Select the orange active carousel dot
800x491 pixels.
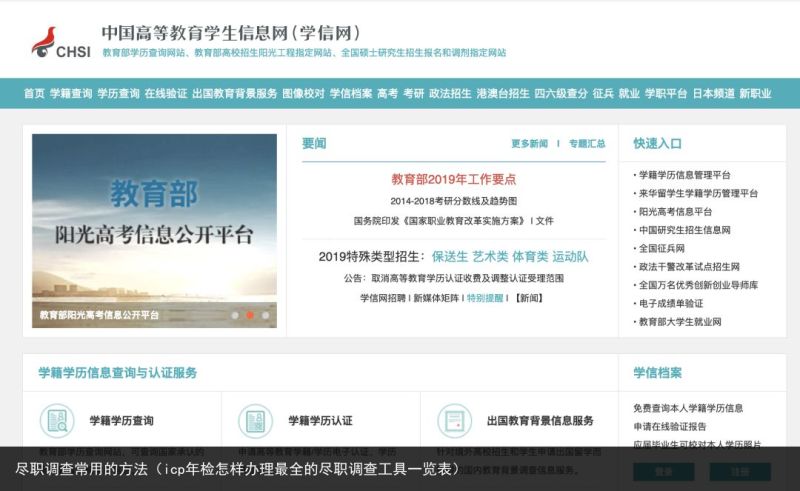tap(250, 315)
